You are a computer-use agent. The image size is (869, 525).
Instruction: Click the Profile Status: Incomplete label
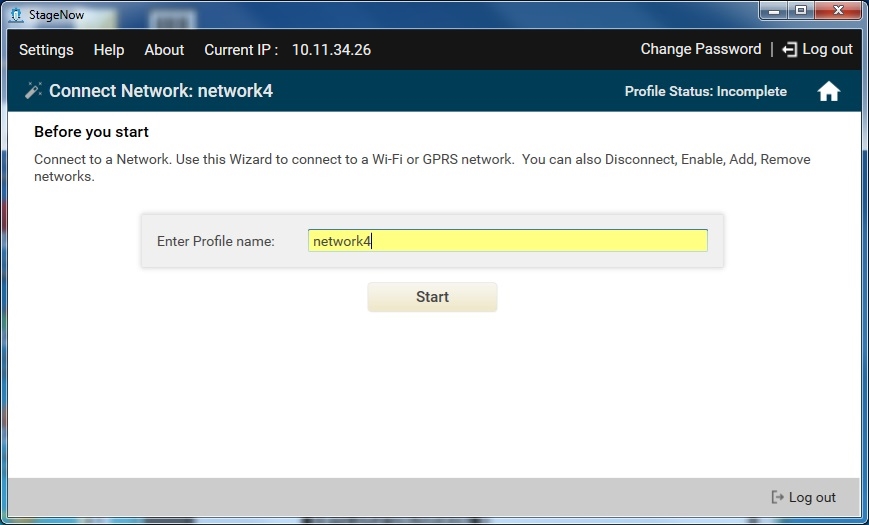tap(705, 91)
